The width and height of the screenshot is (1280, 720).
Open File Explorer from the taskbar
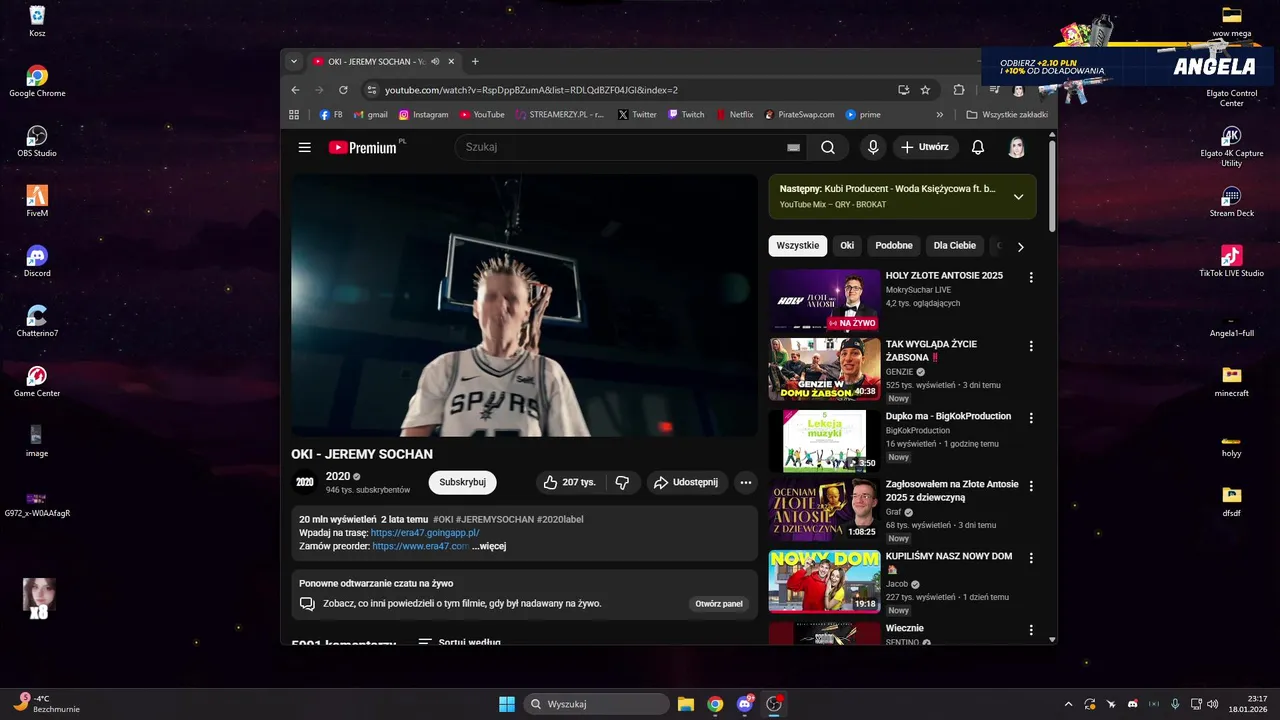(x=686, y=704)
